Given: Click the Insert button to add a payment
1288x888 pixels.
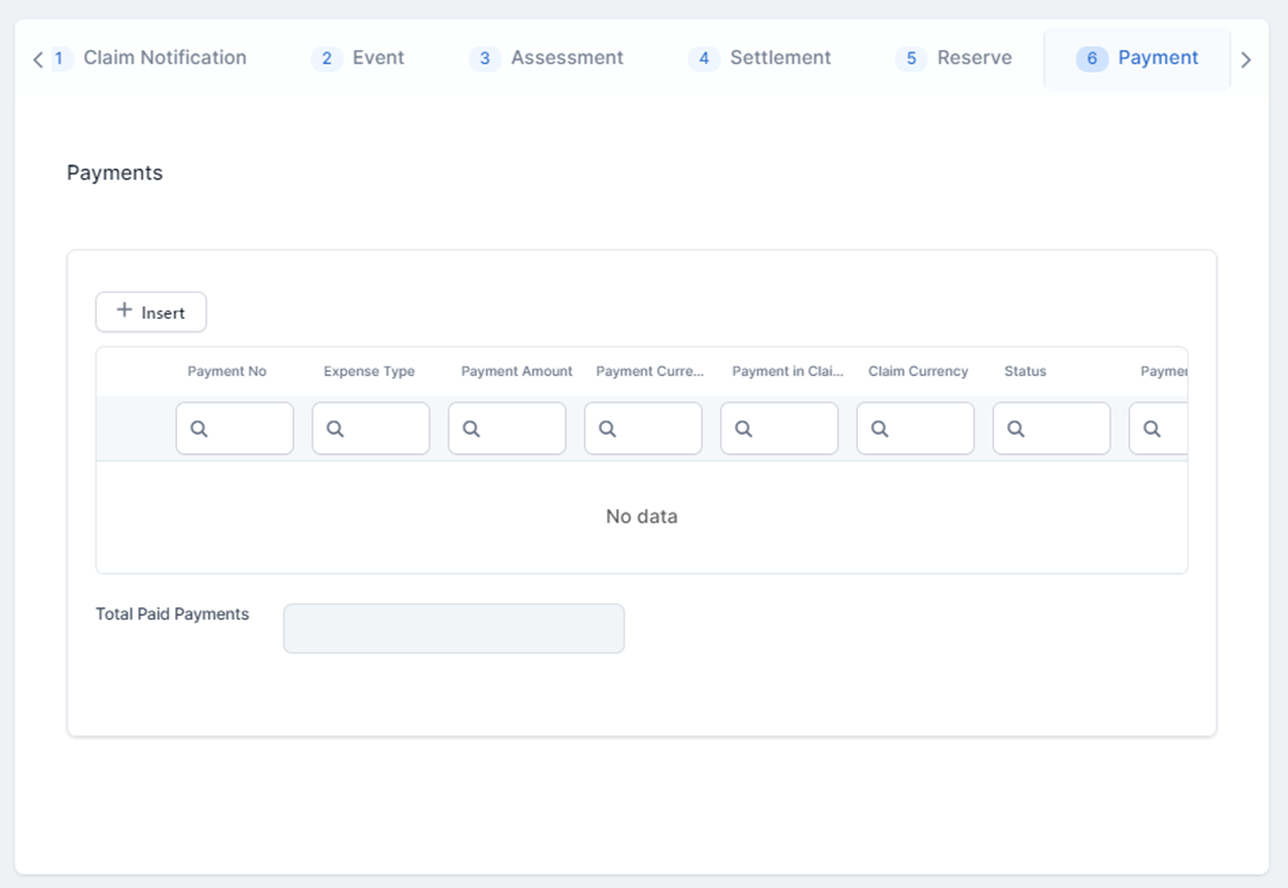Looking at the screenshot, I should (151, 312).
